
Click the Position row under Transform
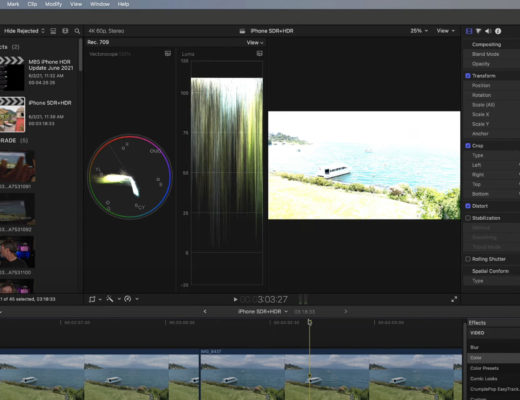[x=491, y=85]
